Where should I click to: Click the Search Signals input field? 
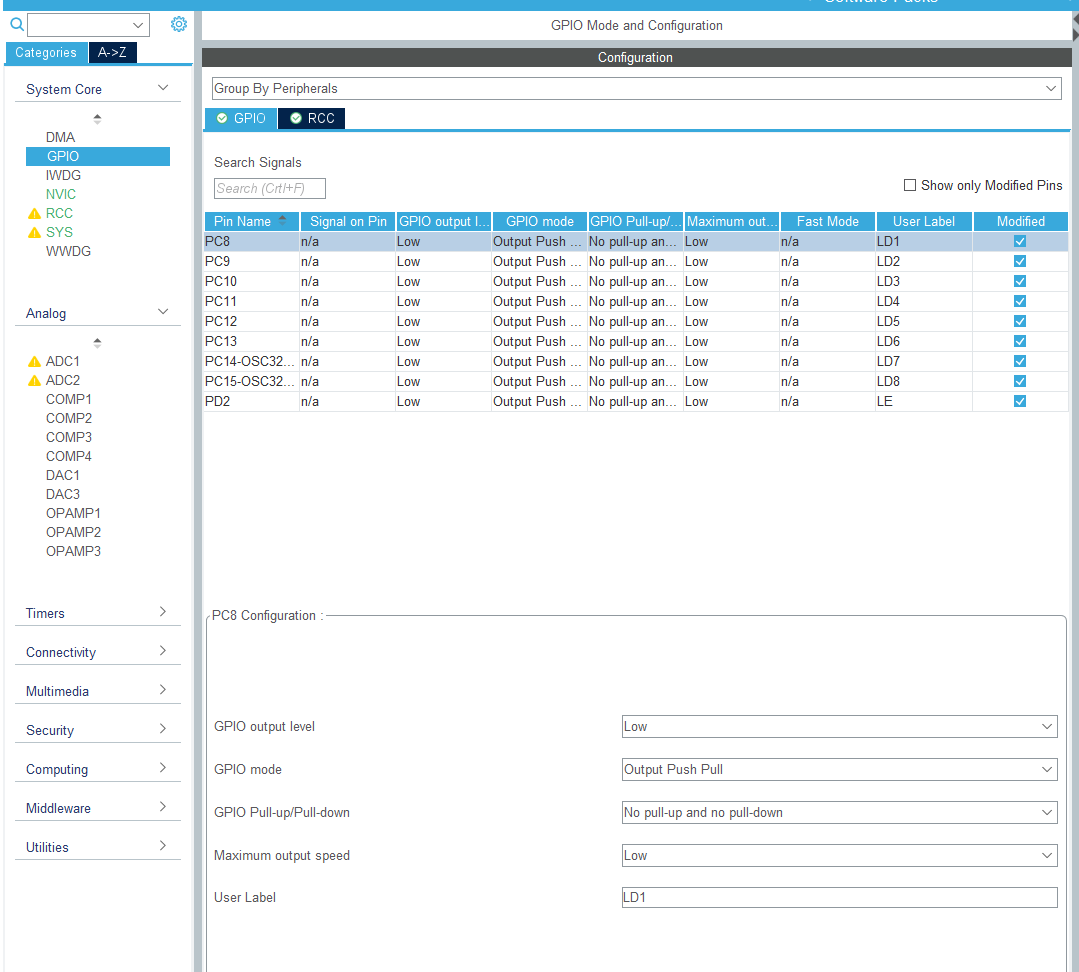click(270, 188)
